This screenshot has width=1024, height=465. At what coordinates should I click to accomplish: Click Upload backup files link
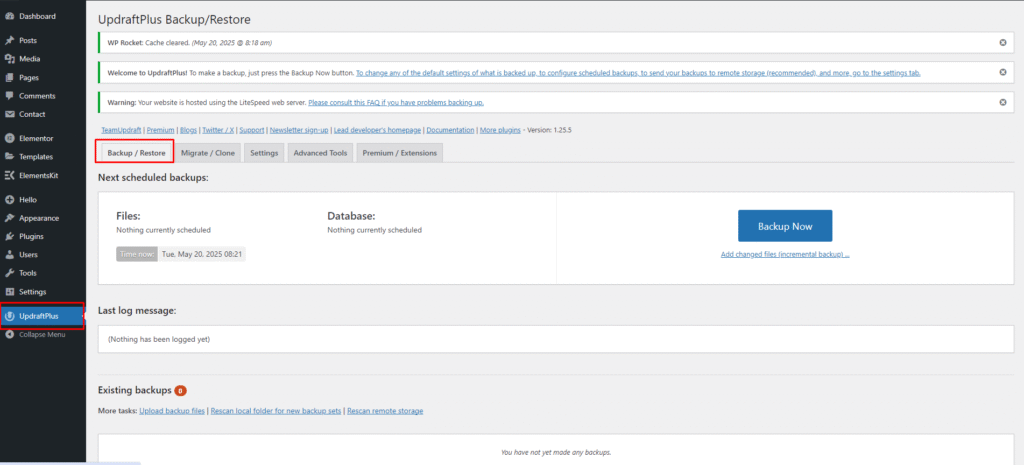173,411
